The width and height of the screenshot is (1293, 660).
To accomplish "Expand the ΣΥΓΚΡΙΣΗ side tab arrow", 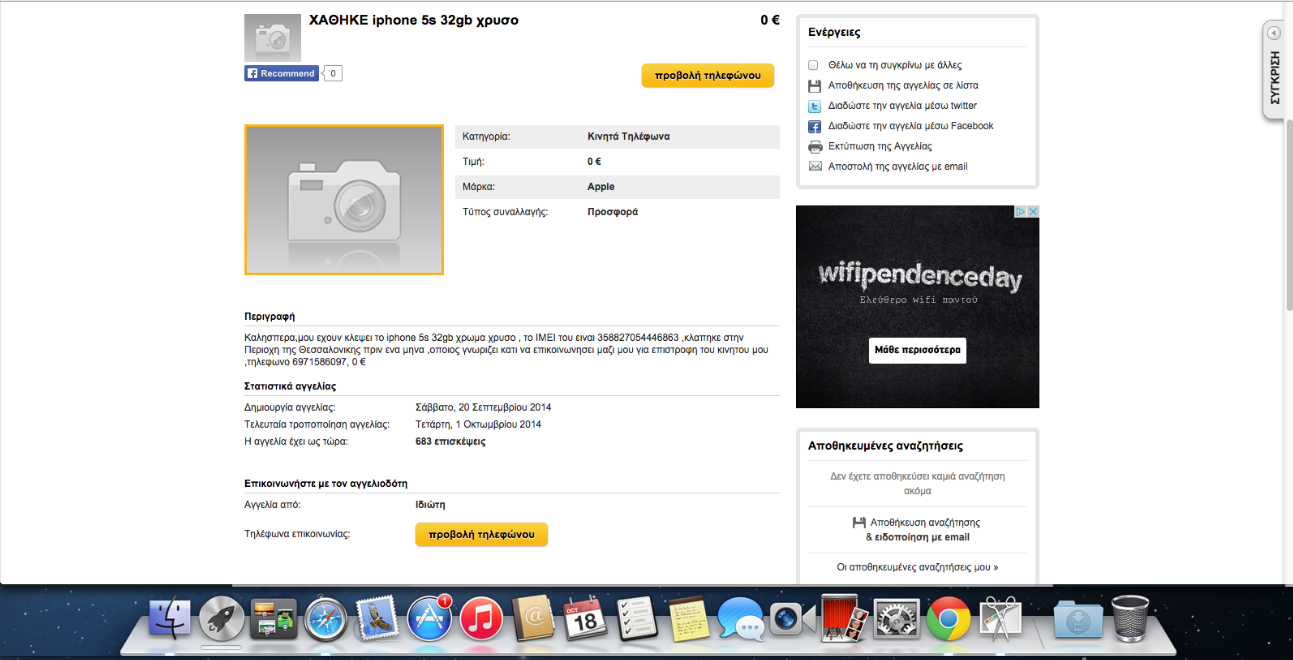I will (1274, 33).
